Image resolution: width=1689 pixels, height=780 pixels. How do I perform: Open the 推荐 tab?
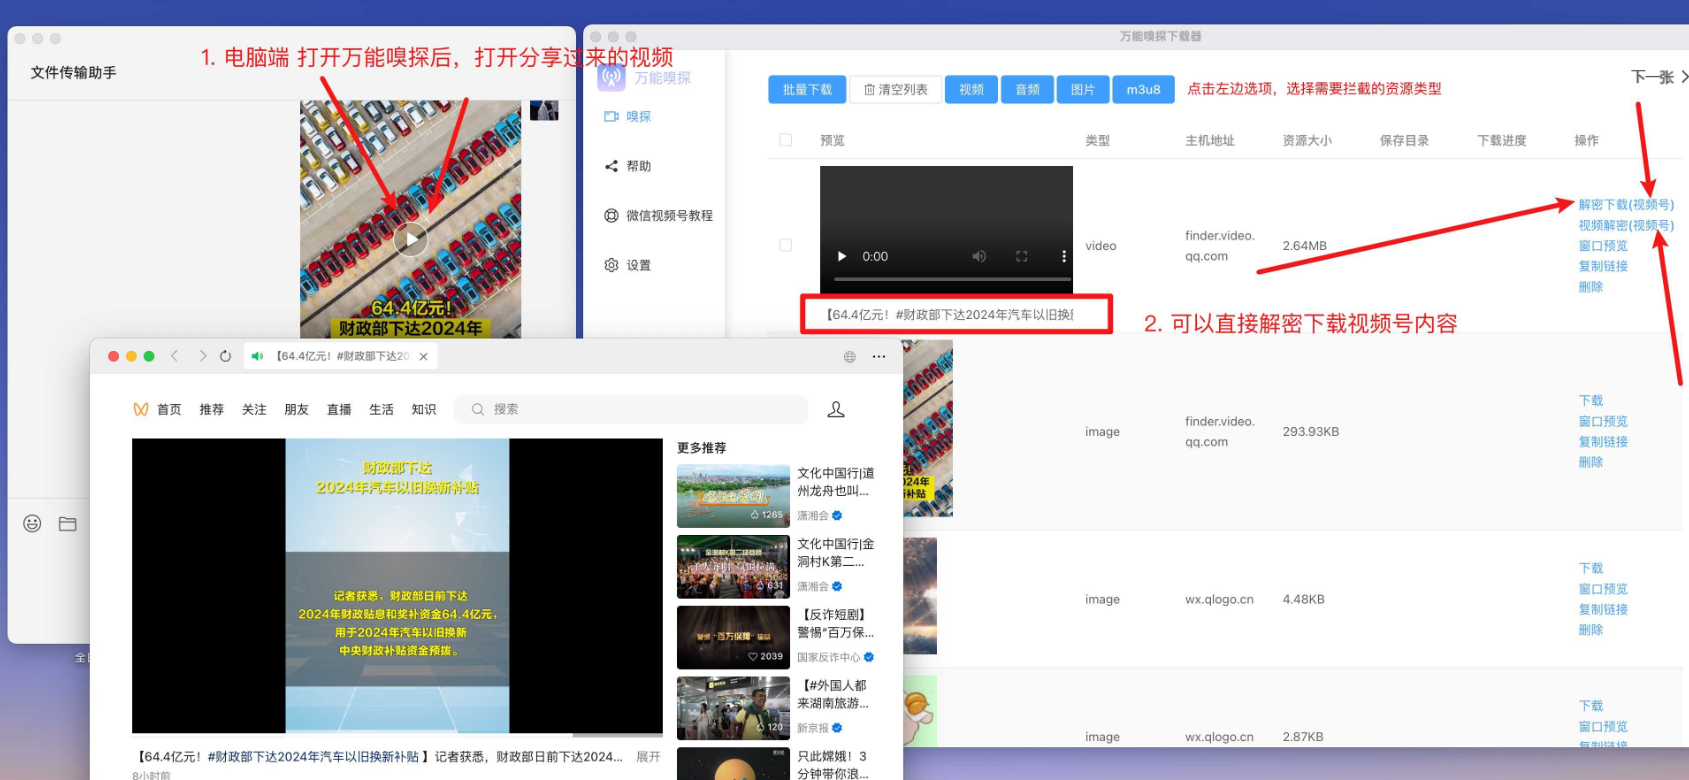click(x=211, y=410)
